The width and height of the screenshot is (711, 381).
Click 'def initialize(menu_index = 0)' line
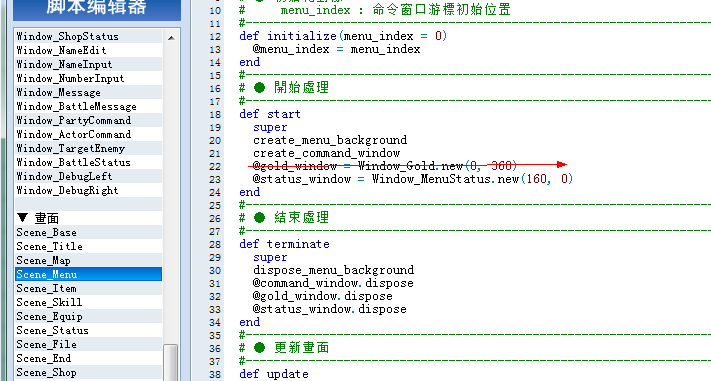(343, 36)
